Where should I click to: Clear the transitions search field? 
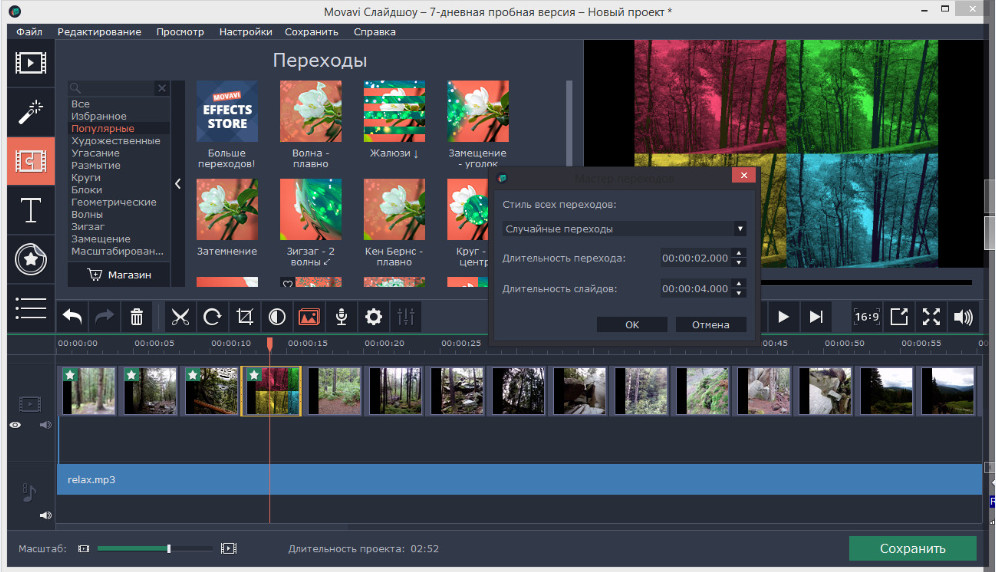click(162, 88)
